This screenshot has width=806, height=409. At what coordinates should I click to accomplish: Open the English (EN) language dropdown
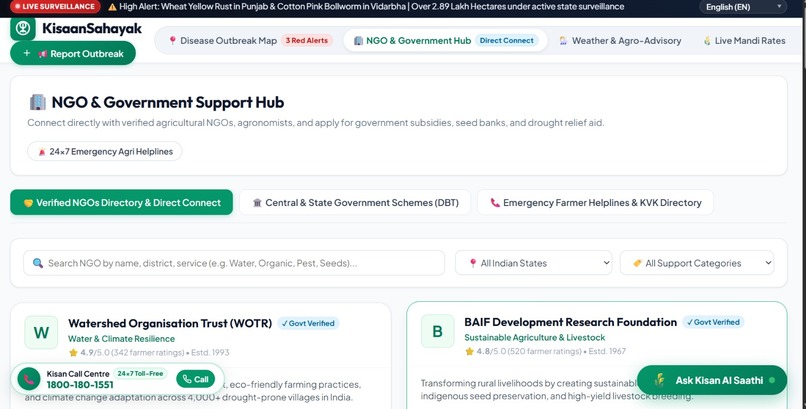click(743, 7)
